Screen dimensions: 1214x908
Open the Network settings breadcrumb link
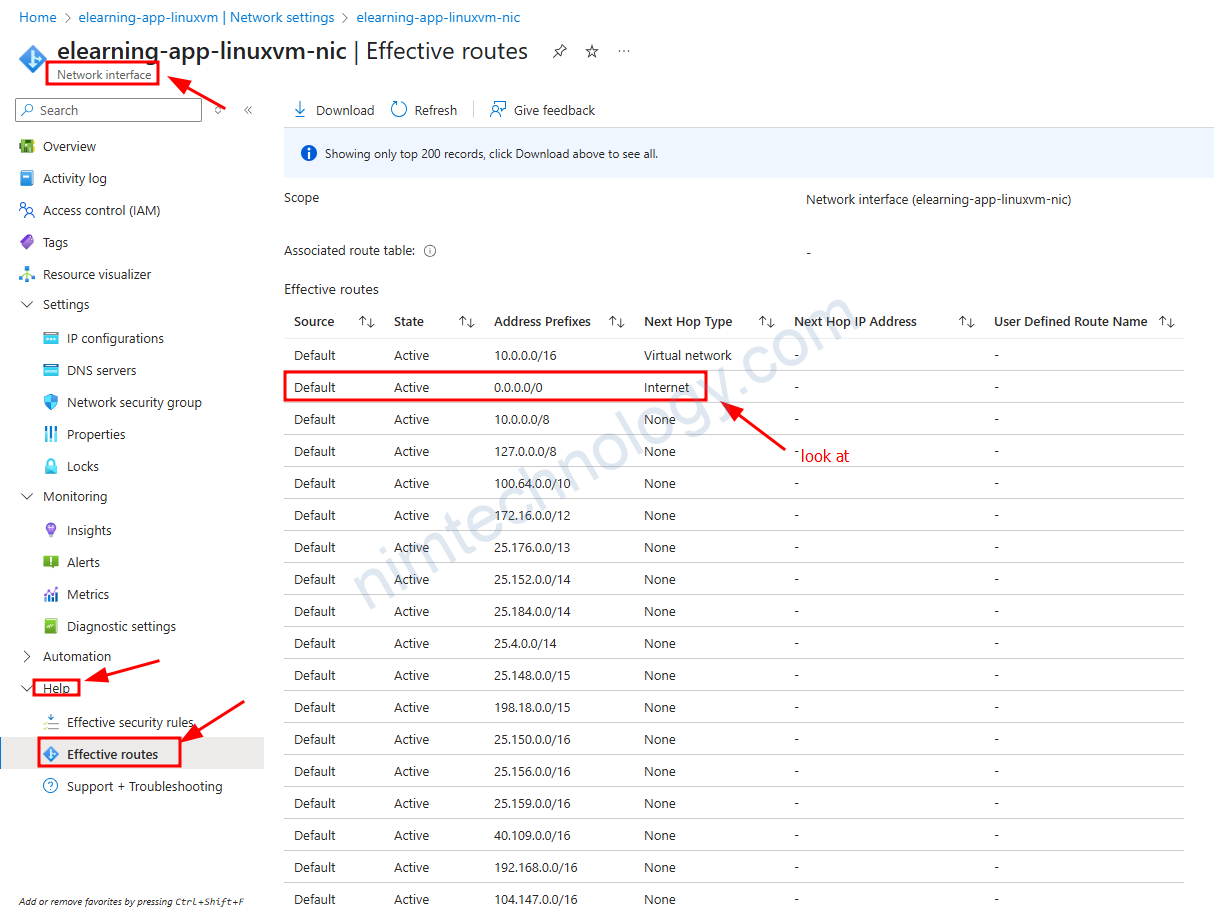pyautogui.click(x=206, y=17)
